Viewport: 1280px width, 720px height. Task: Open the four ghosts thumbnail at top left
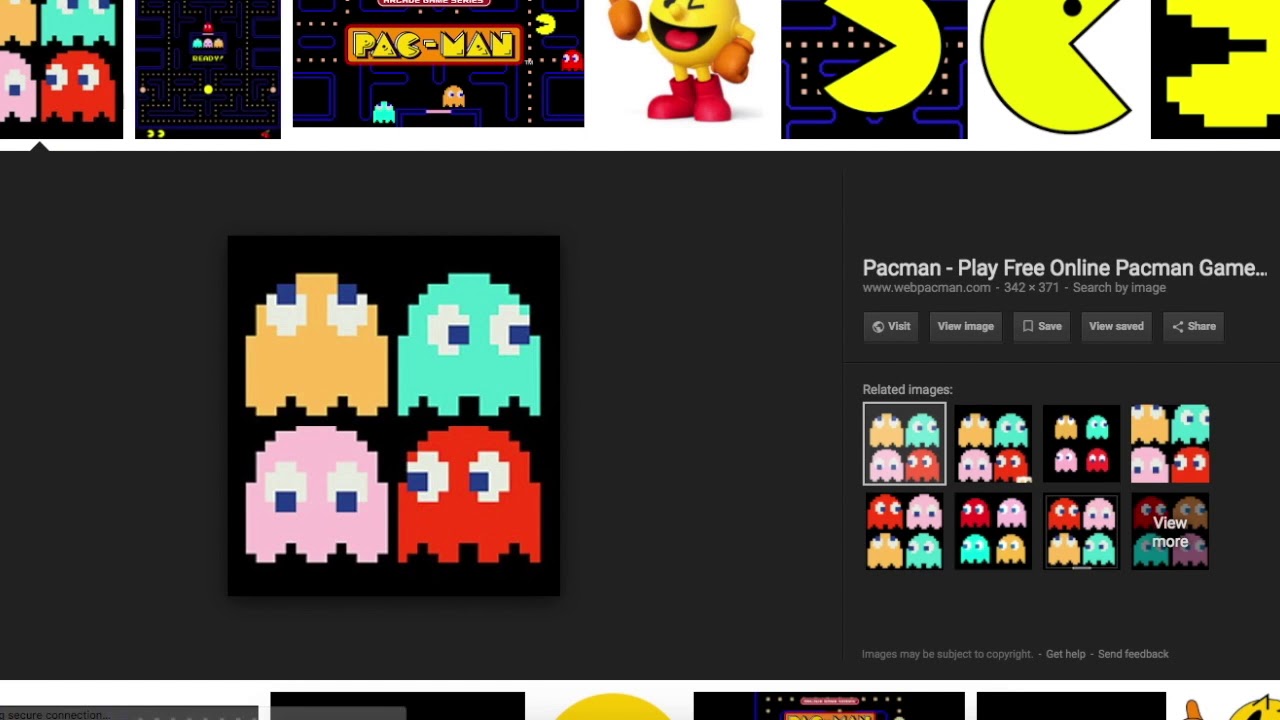pos(61,69)
